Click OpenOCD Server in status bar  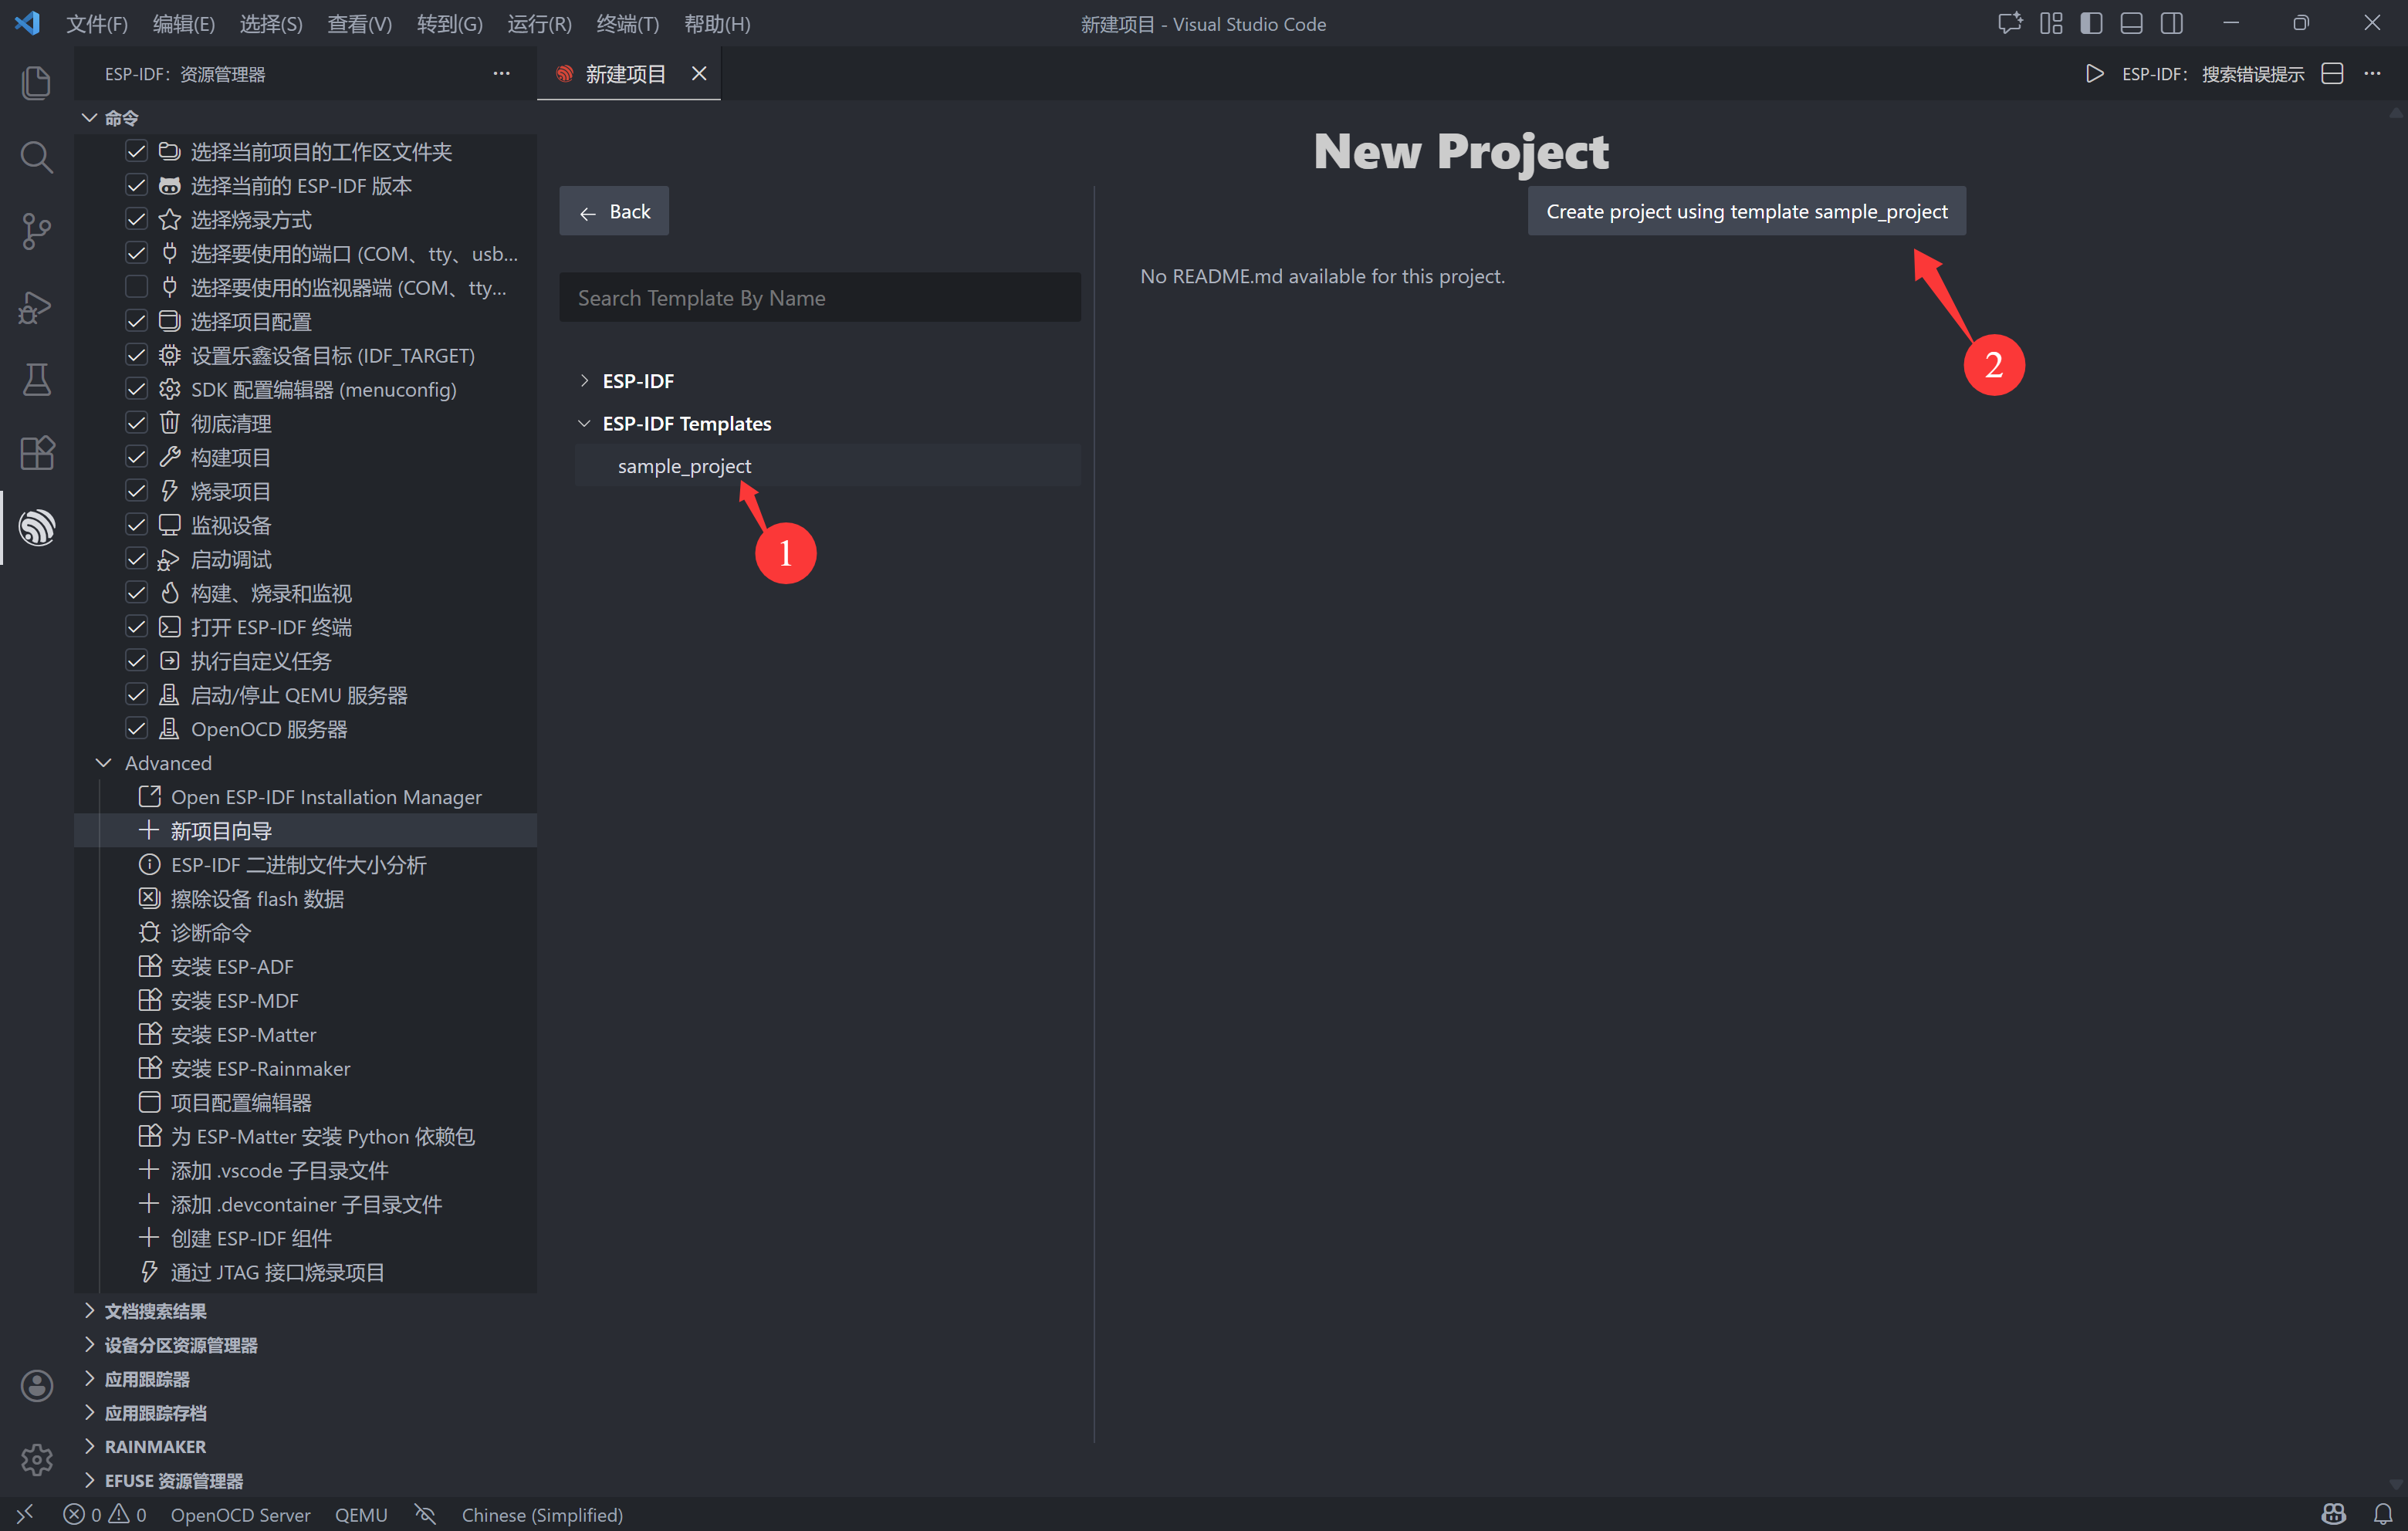pos(240,1514)
